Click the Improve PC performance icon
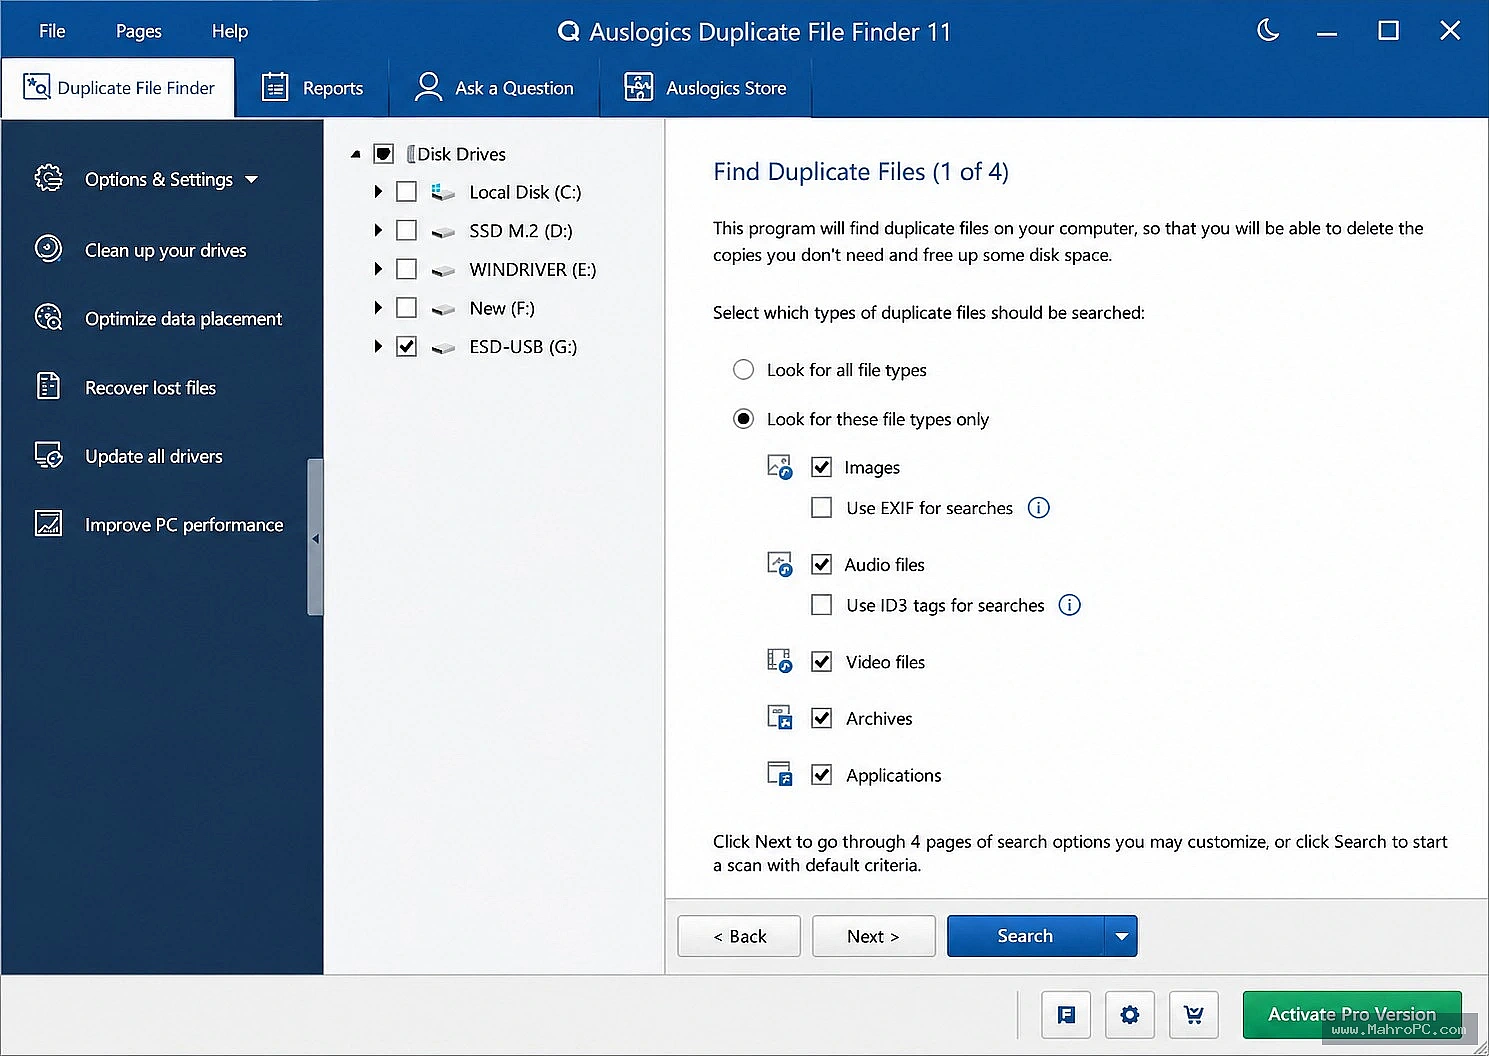 click(x=48, y=523)
